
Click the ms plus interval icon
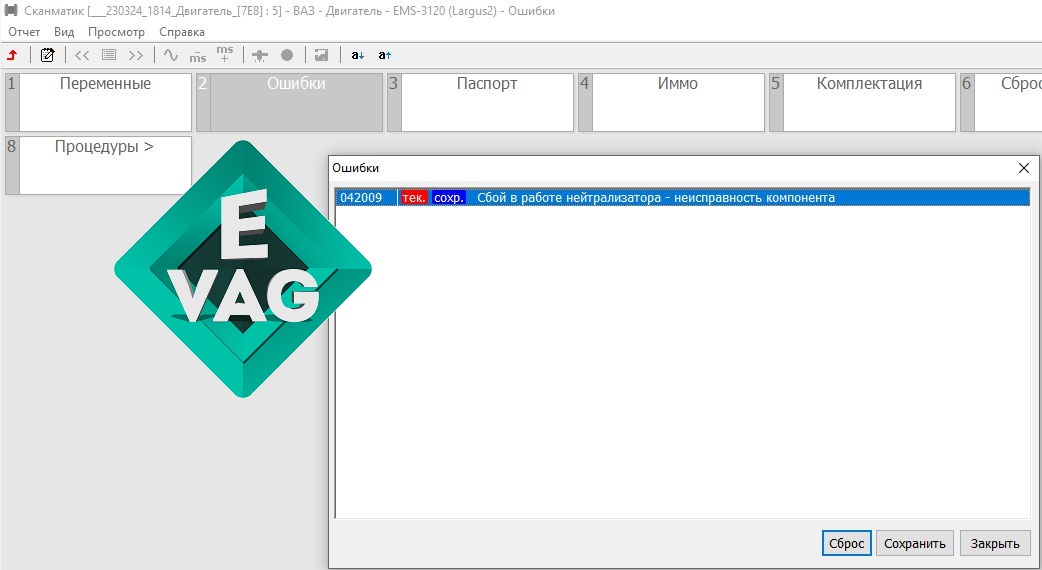pyautogui.click(x=225, y=54)
